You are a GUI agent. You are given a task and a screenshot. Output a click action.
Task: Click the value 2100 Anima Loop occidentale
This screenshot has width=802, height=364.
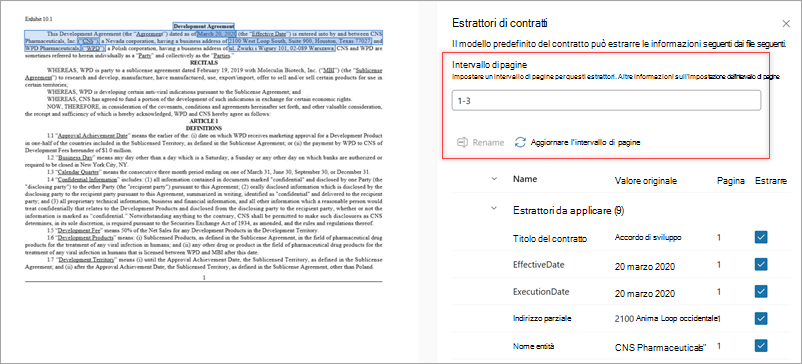click(666, 319)
